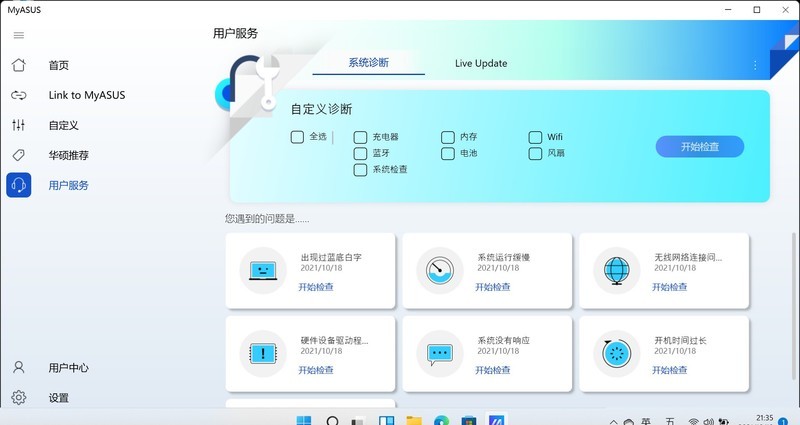The image size is (800, 425).
Task: Check the Wifi checkbox
Action: 535,137
